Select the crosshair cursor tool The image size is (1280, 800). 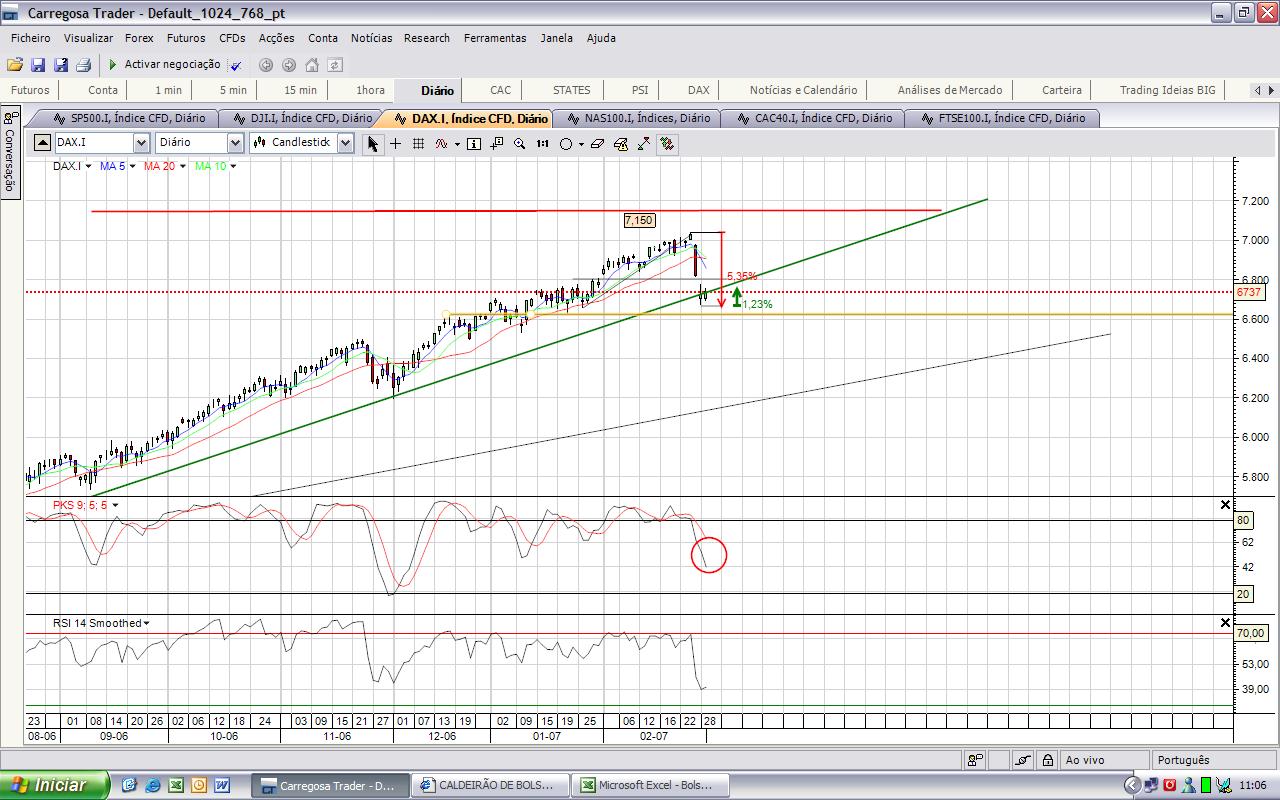coord(396,144)
